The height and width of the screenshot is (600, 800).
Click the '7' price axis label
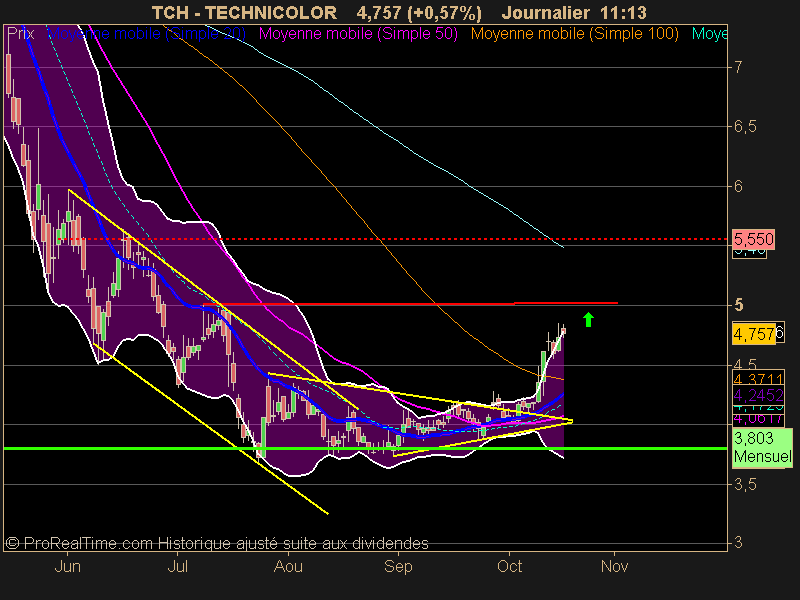tap(738, 67)
